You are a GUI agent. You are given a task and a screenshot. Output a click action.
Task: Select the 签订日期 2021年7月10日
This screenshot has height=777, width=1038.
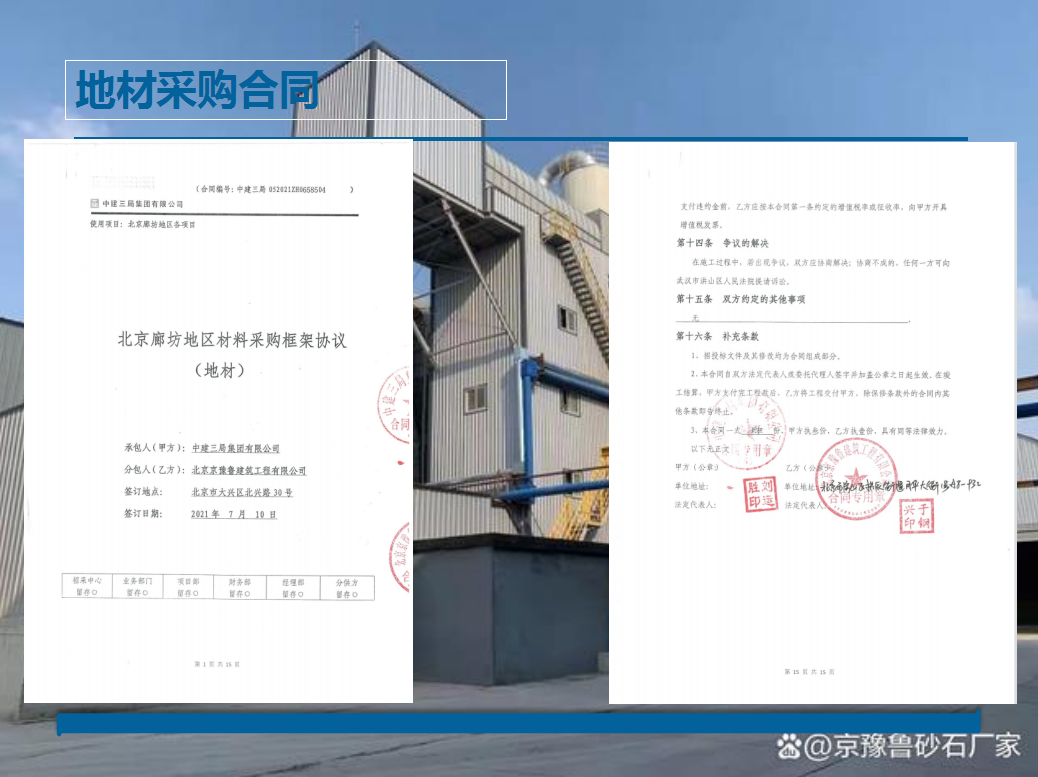tap(234, 514)
